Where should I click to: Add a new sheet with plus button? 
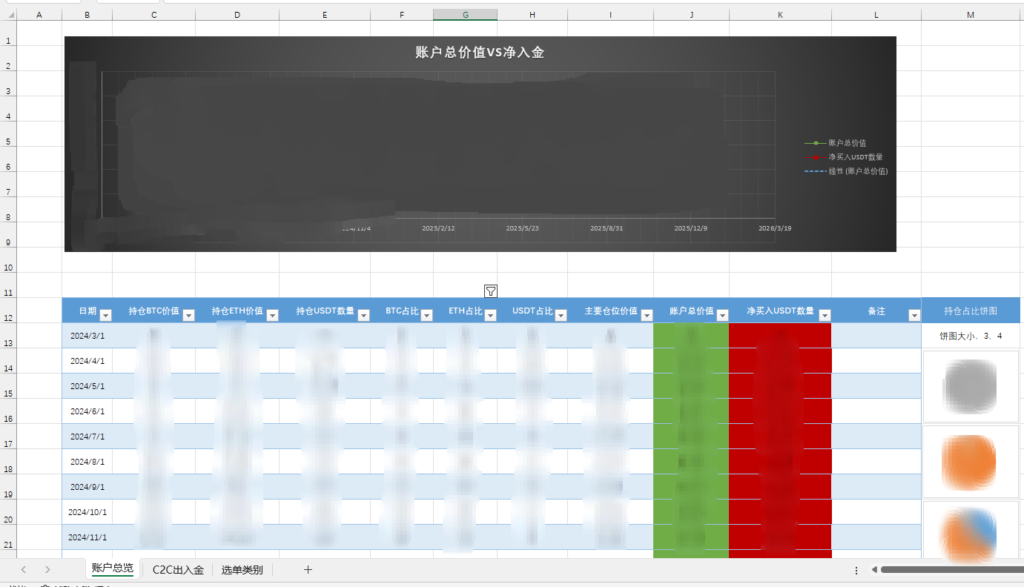(x=308, y=570)
